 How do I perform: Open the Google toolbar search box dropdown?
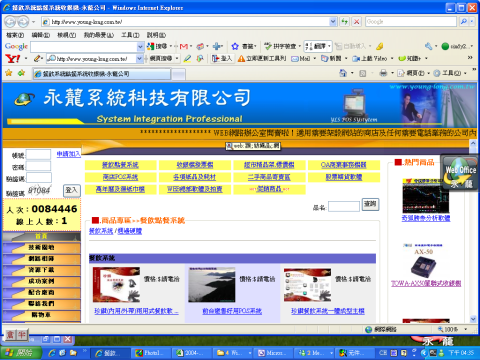pos(140,47)
